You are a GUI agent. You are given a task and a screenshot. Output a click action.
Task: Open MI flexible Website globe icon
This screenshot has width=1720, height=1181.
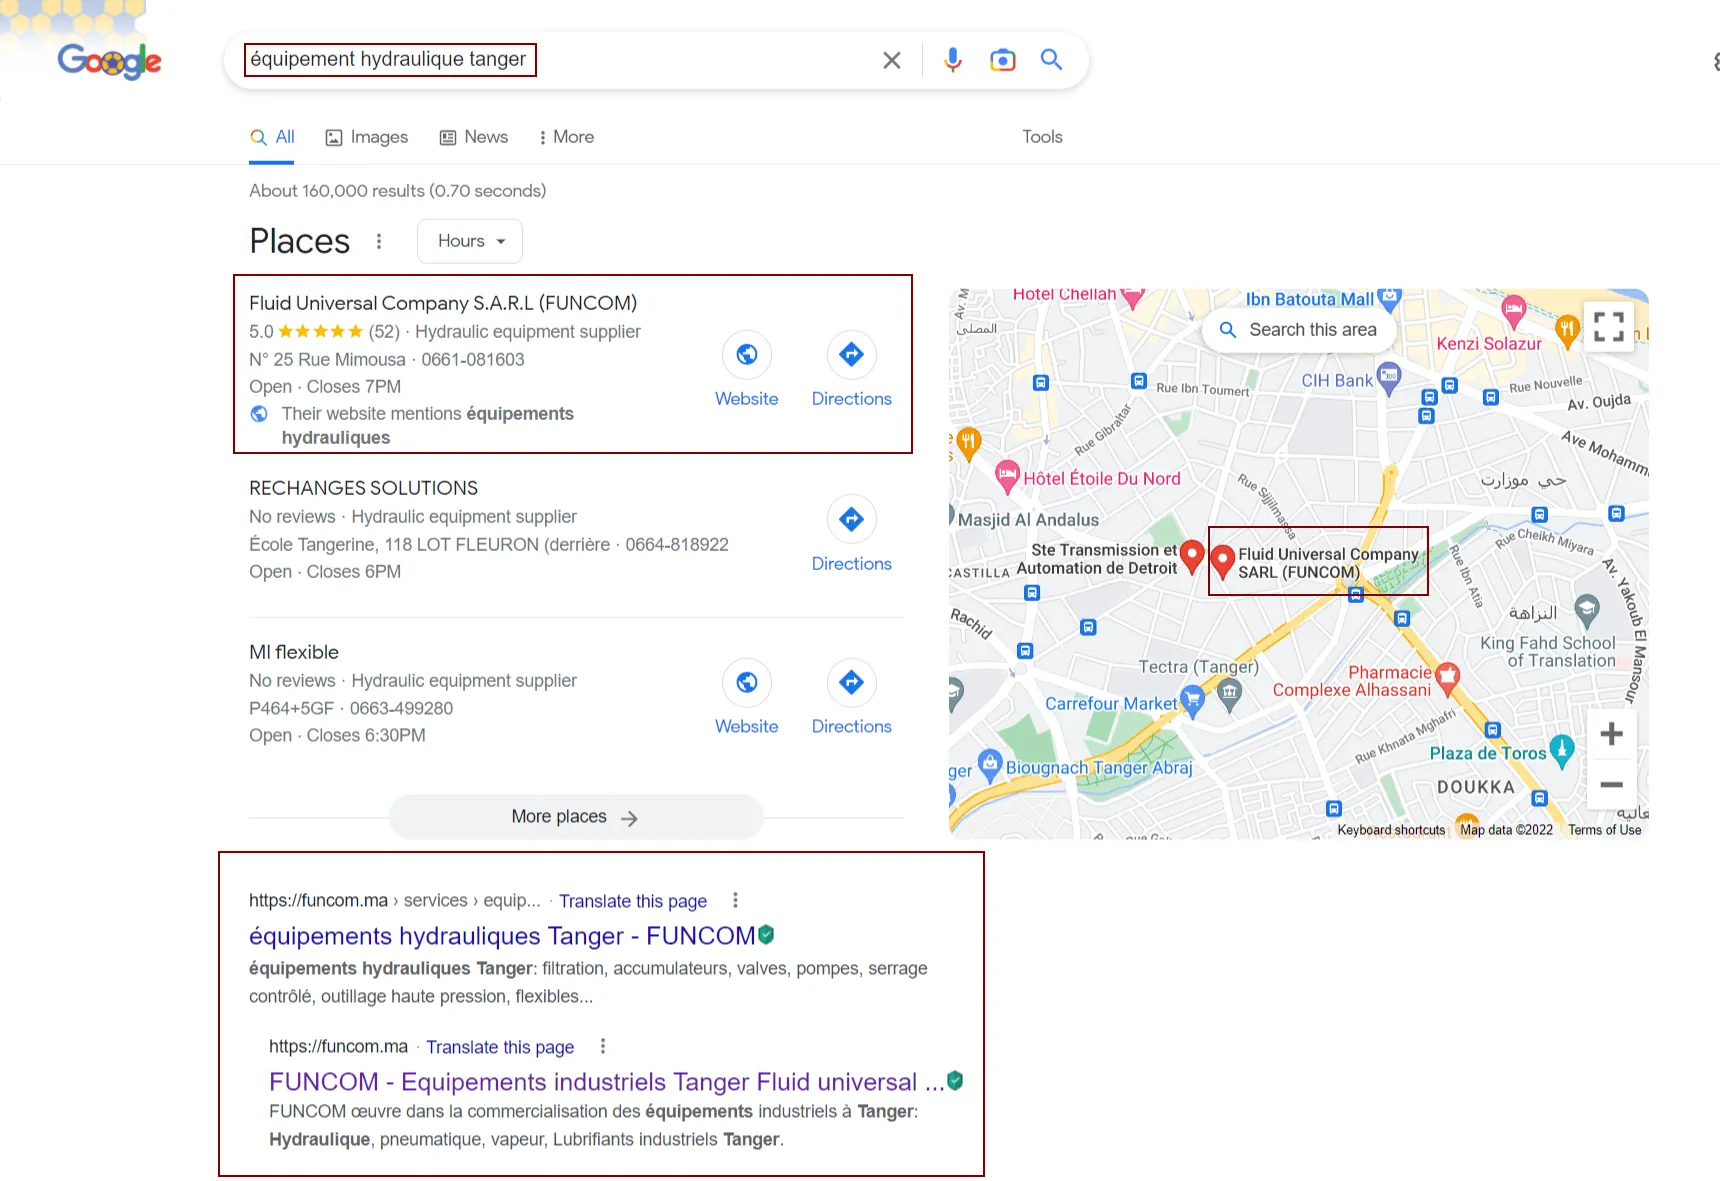(747, 682)
